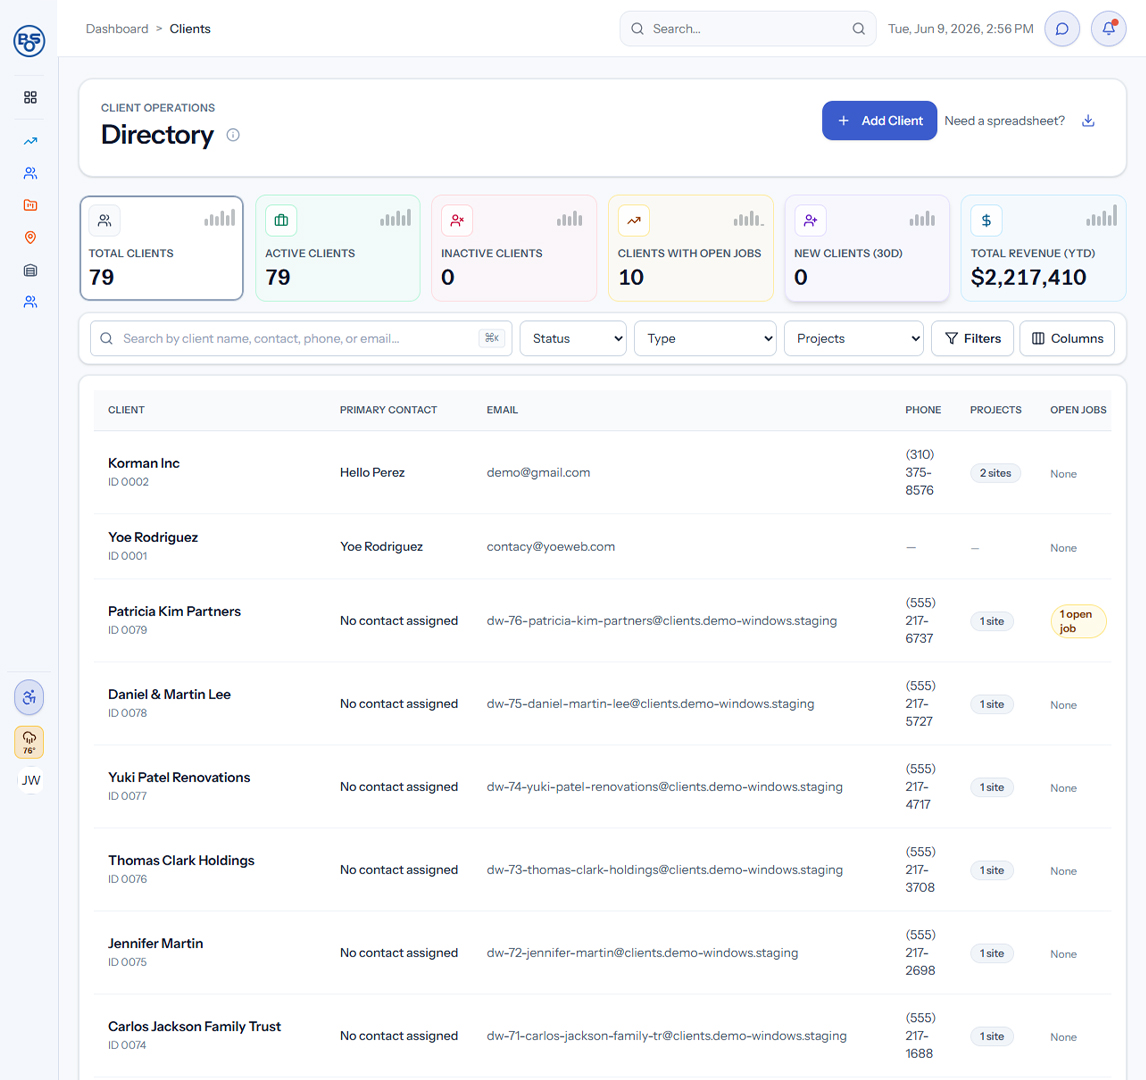Click the 2 sites badge for Korman Inc
1146x1080 pixels.
pyautogui.click(x=995, y=473)
